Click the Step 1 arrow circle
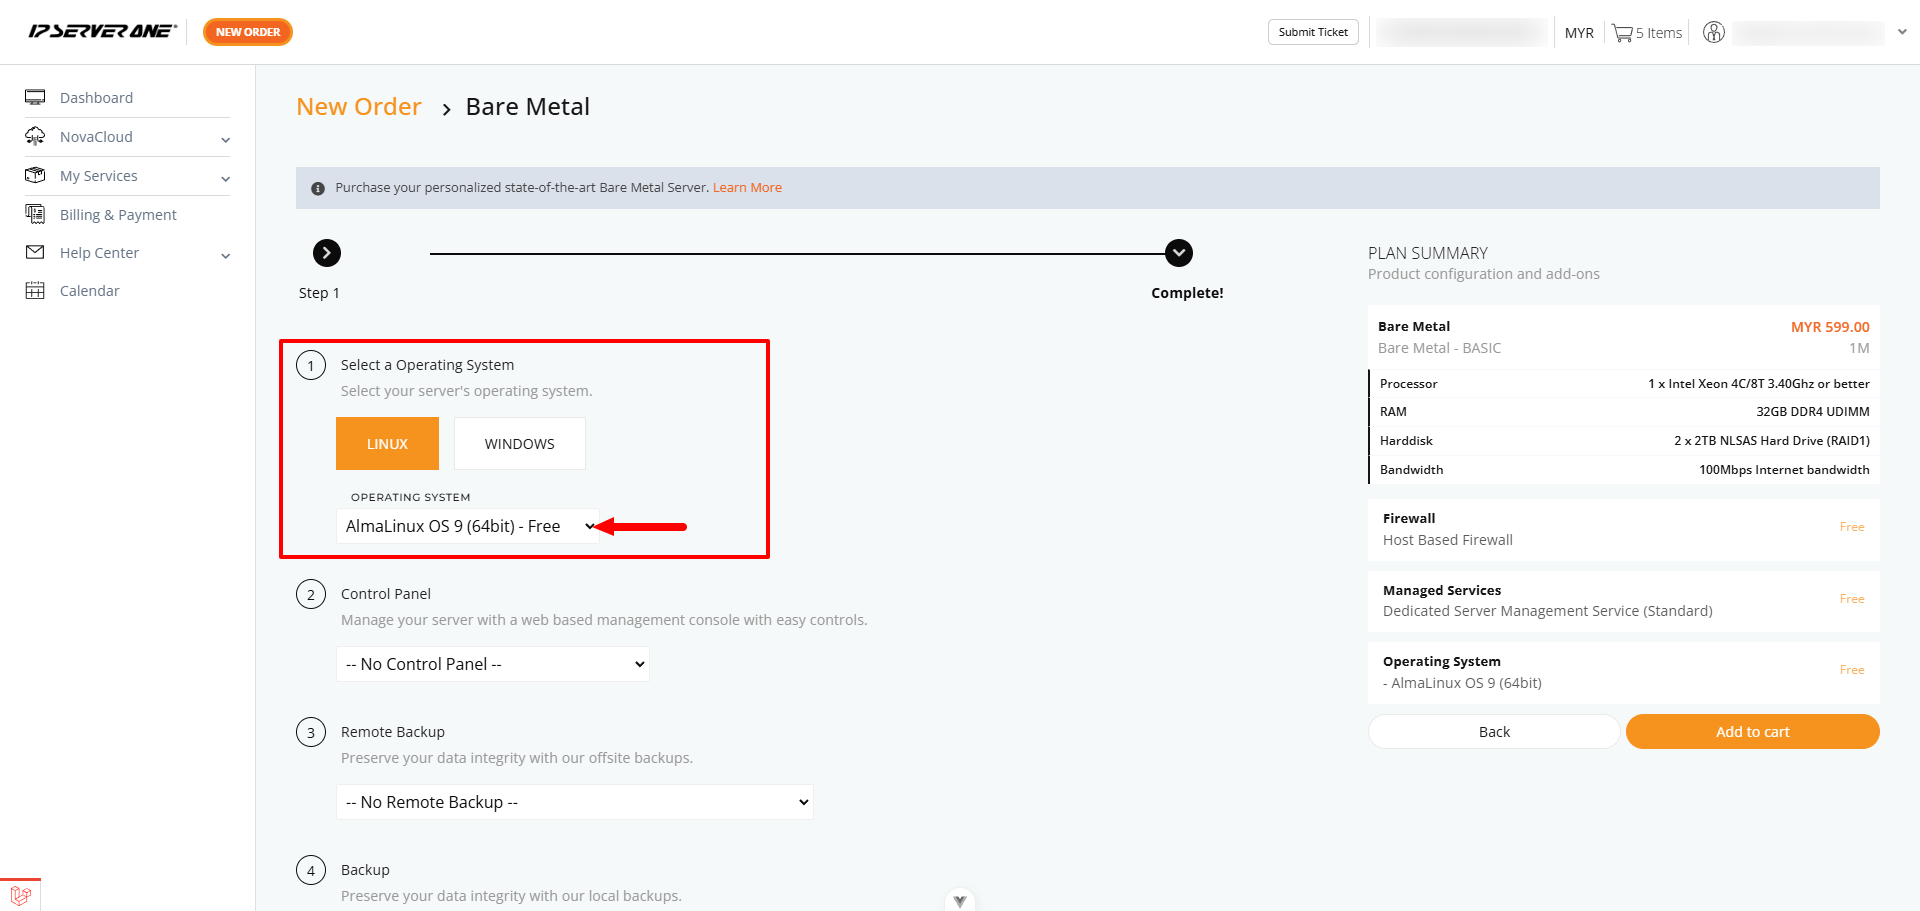Screen dimensions: 1920x911 [327, 253]
